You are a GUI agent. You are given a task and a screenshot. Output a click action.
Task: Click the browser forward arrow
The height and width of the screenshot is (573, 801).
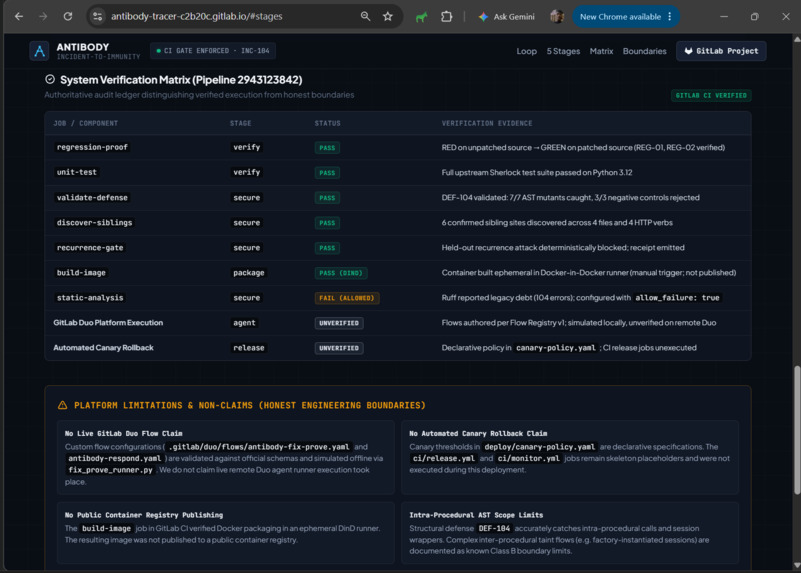pyautogui.click(x=43, y=16)
